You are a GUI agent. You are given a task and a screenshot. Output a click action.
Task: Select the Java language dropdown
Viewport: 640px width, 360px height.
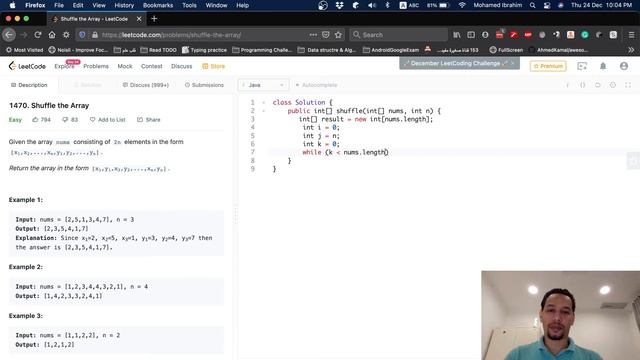[x=263, y=85]
